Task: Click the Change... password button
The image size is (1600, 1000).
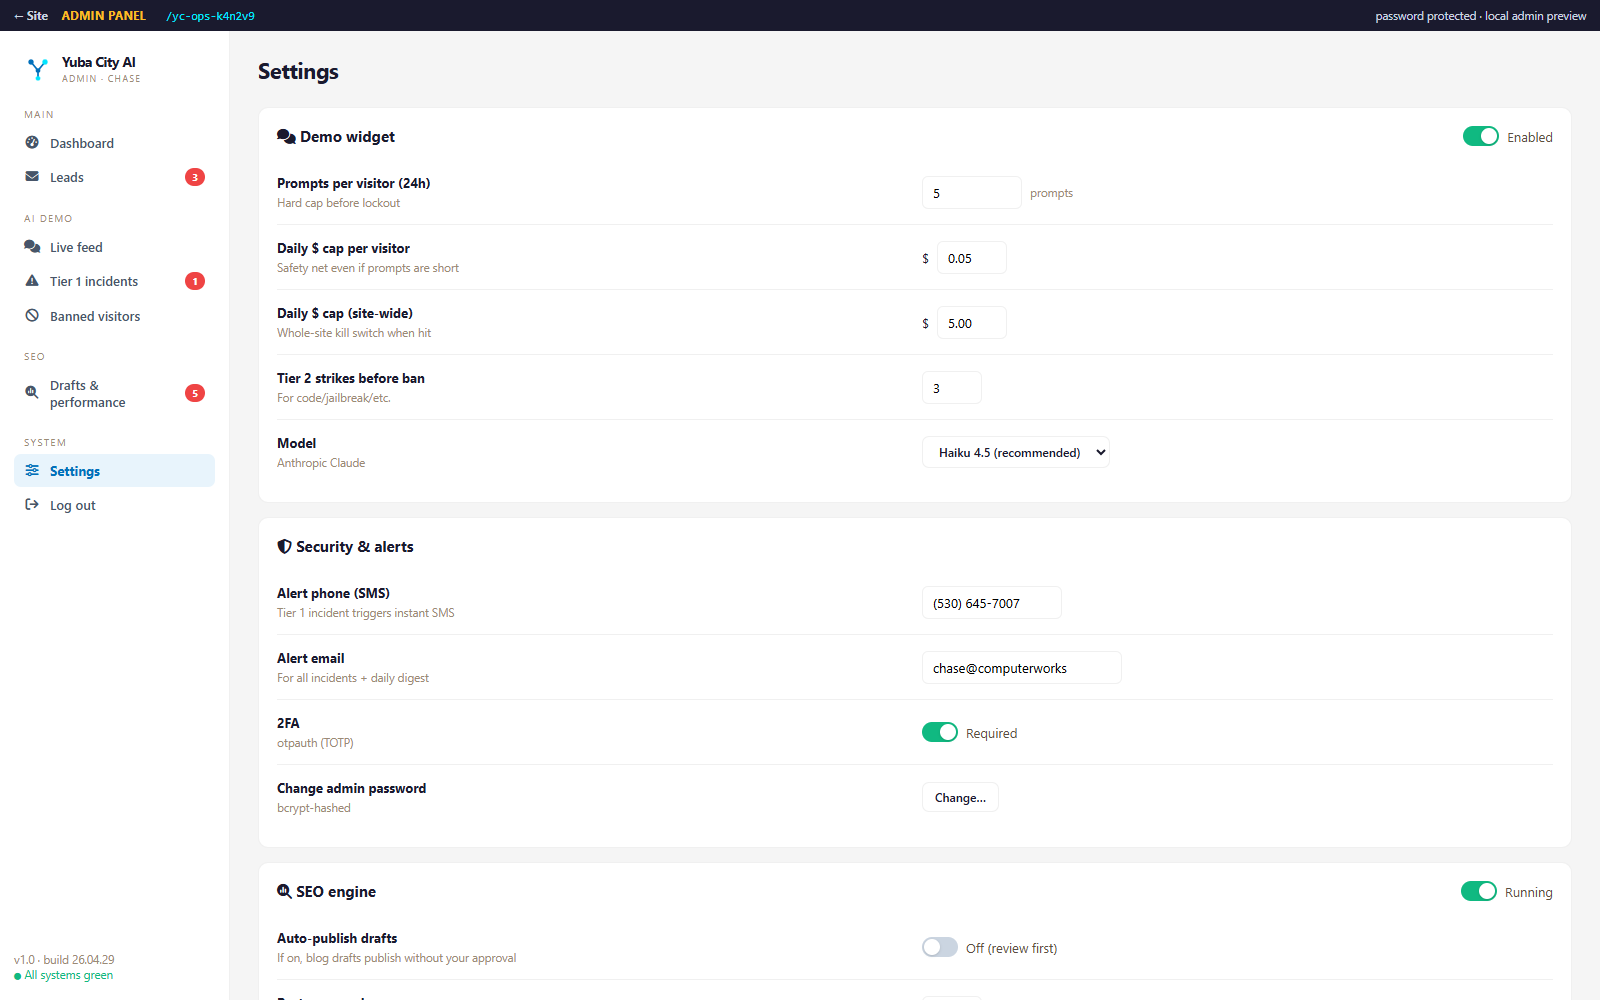Action: click(960, 797)
